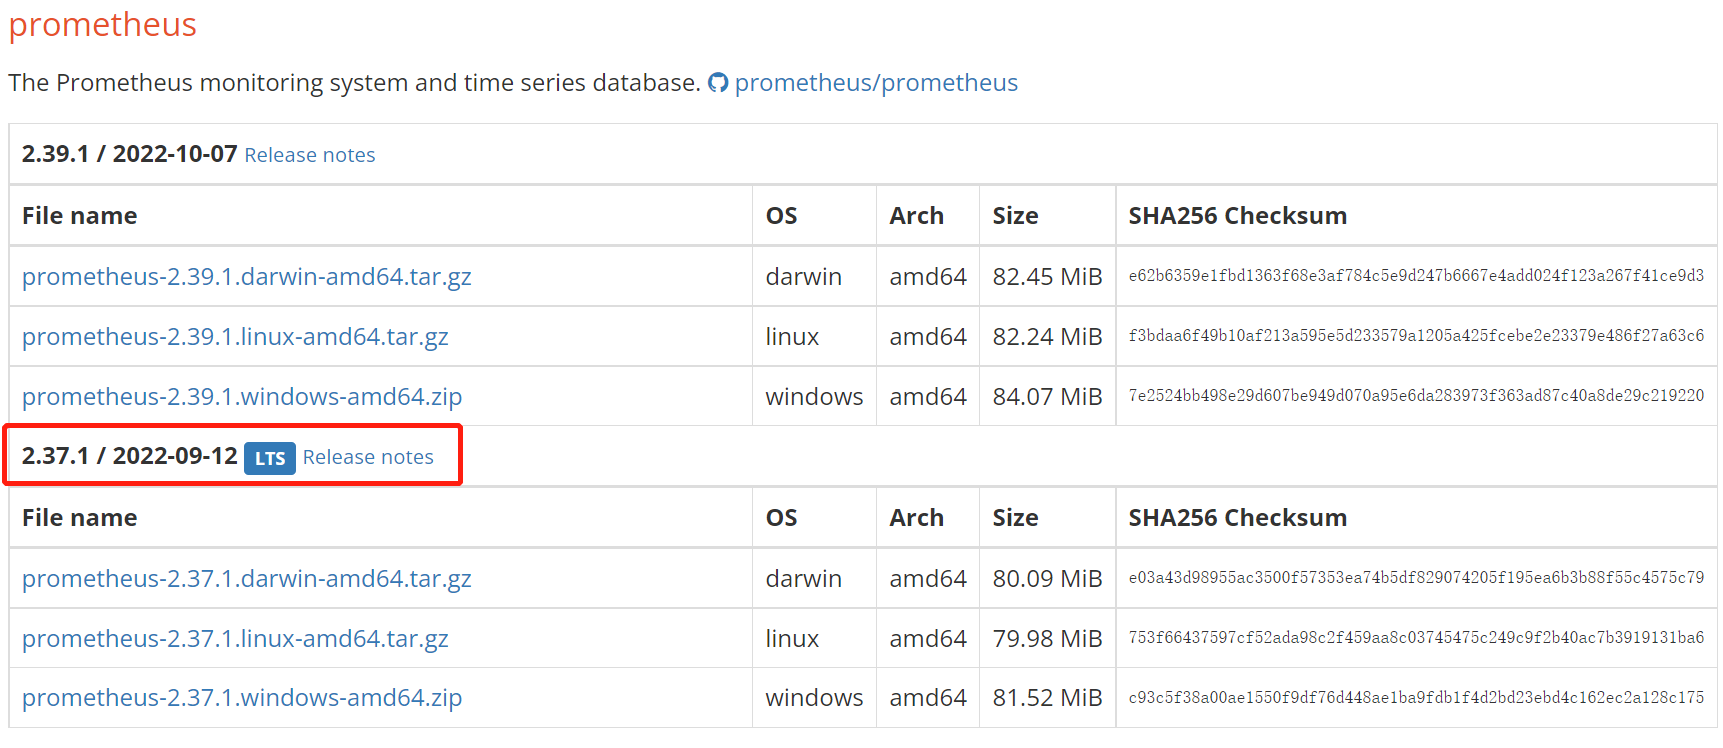Image resolution: width=1723 pixels, height=748 pixels.
Task: Click the 2.39.1 / 2022-10-07 version heading
Action: click(130, 154)
